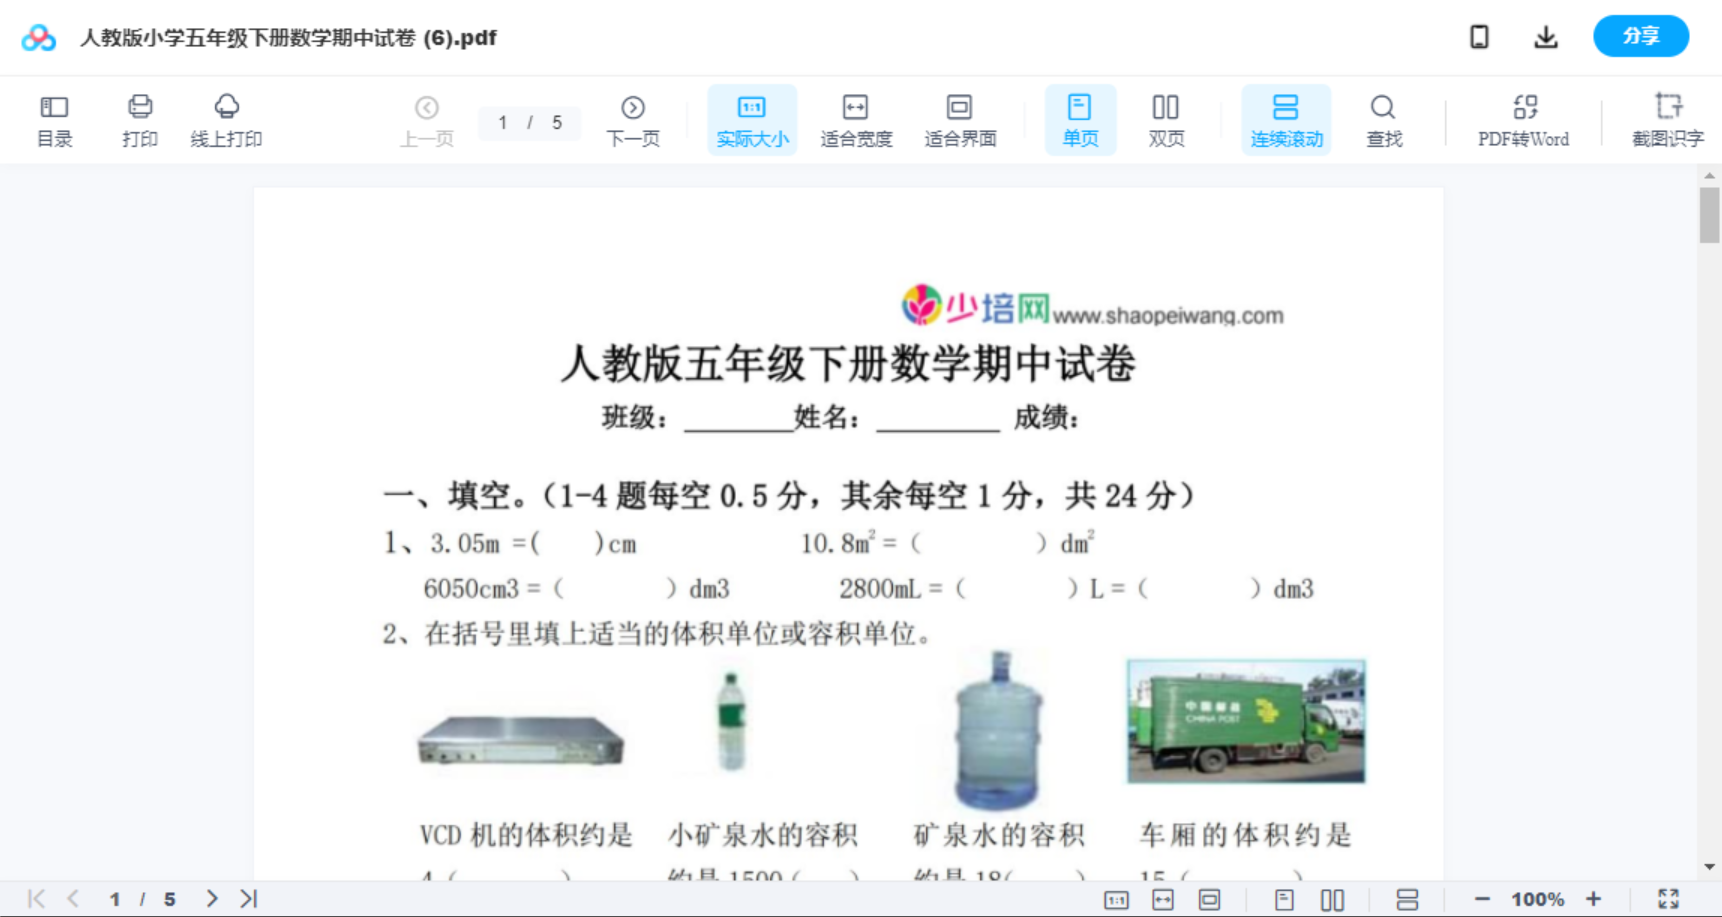Enable 实际大小 actual size view

(751, 119)
